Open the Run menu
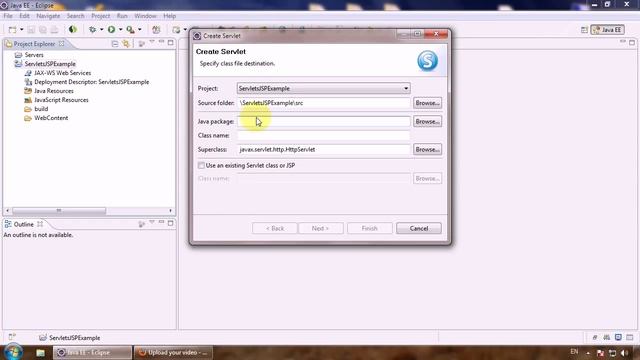Screen dimensions: 640x360 122,16
